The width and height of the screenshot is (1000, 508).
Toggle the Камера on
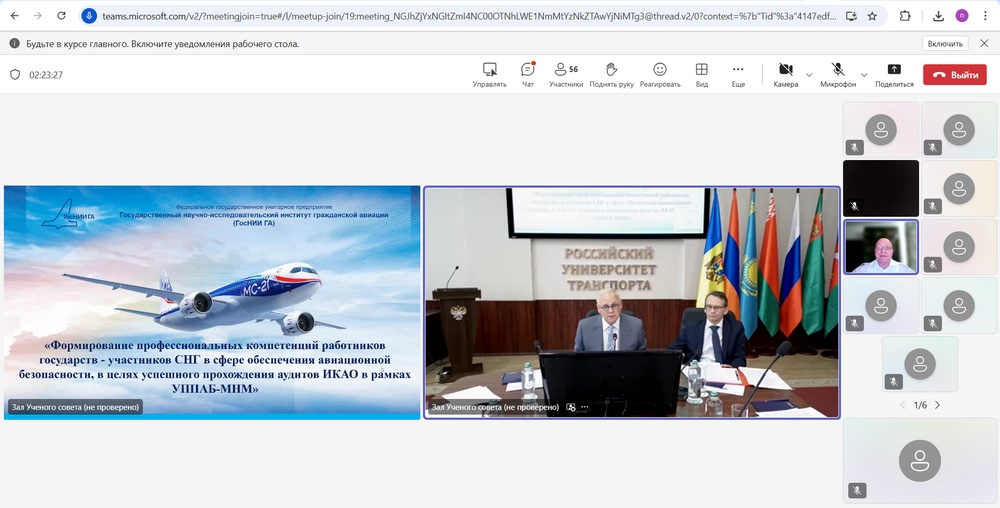pos(786,75)
